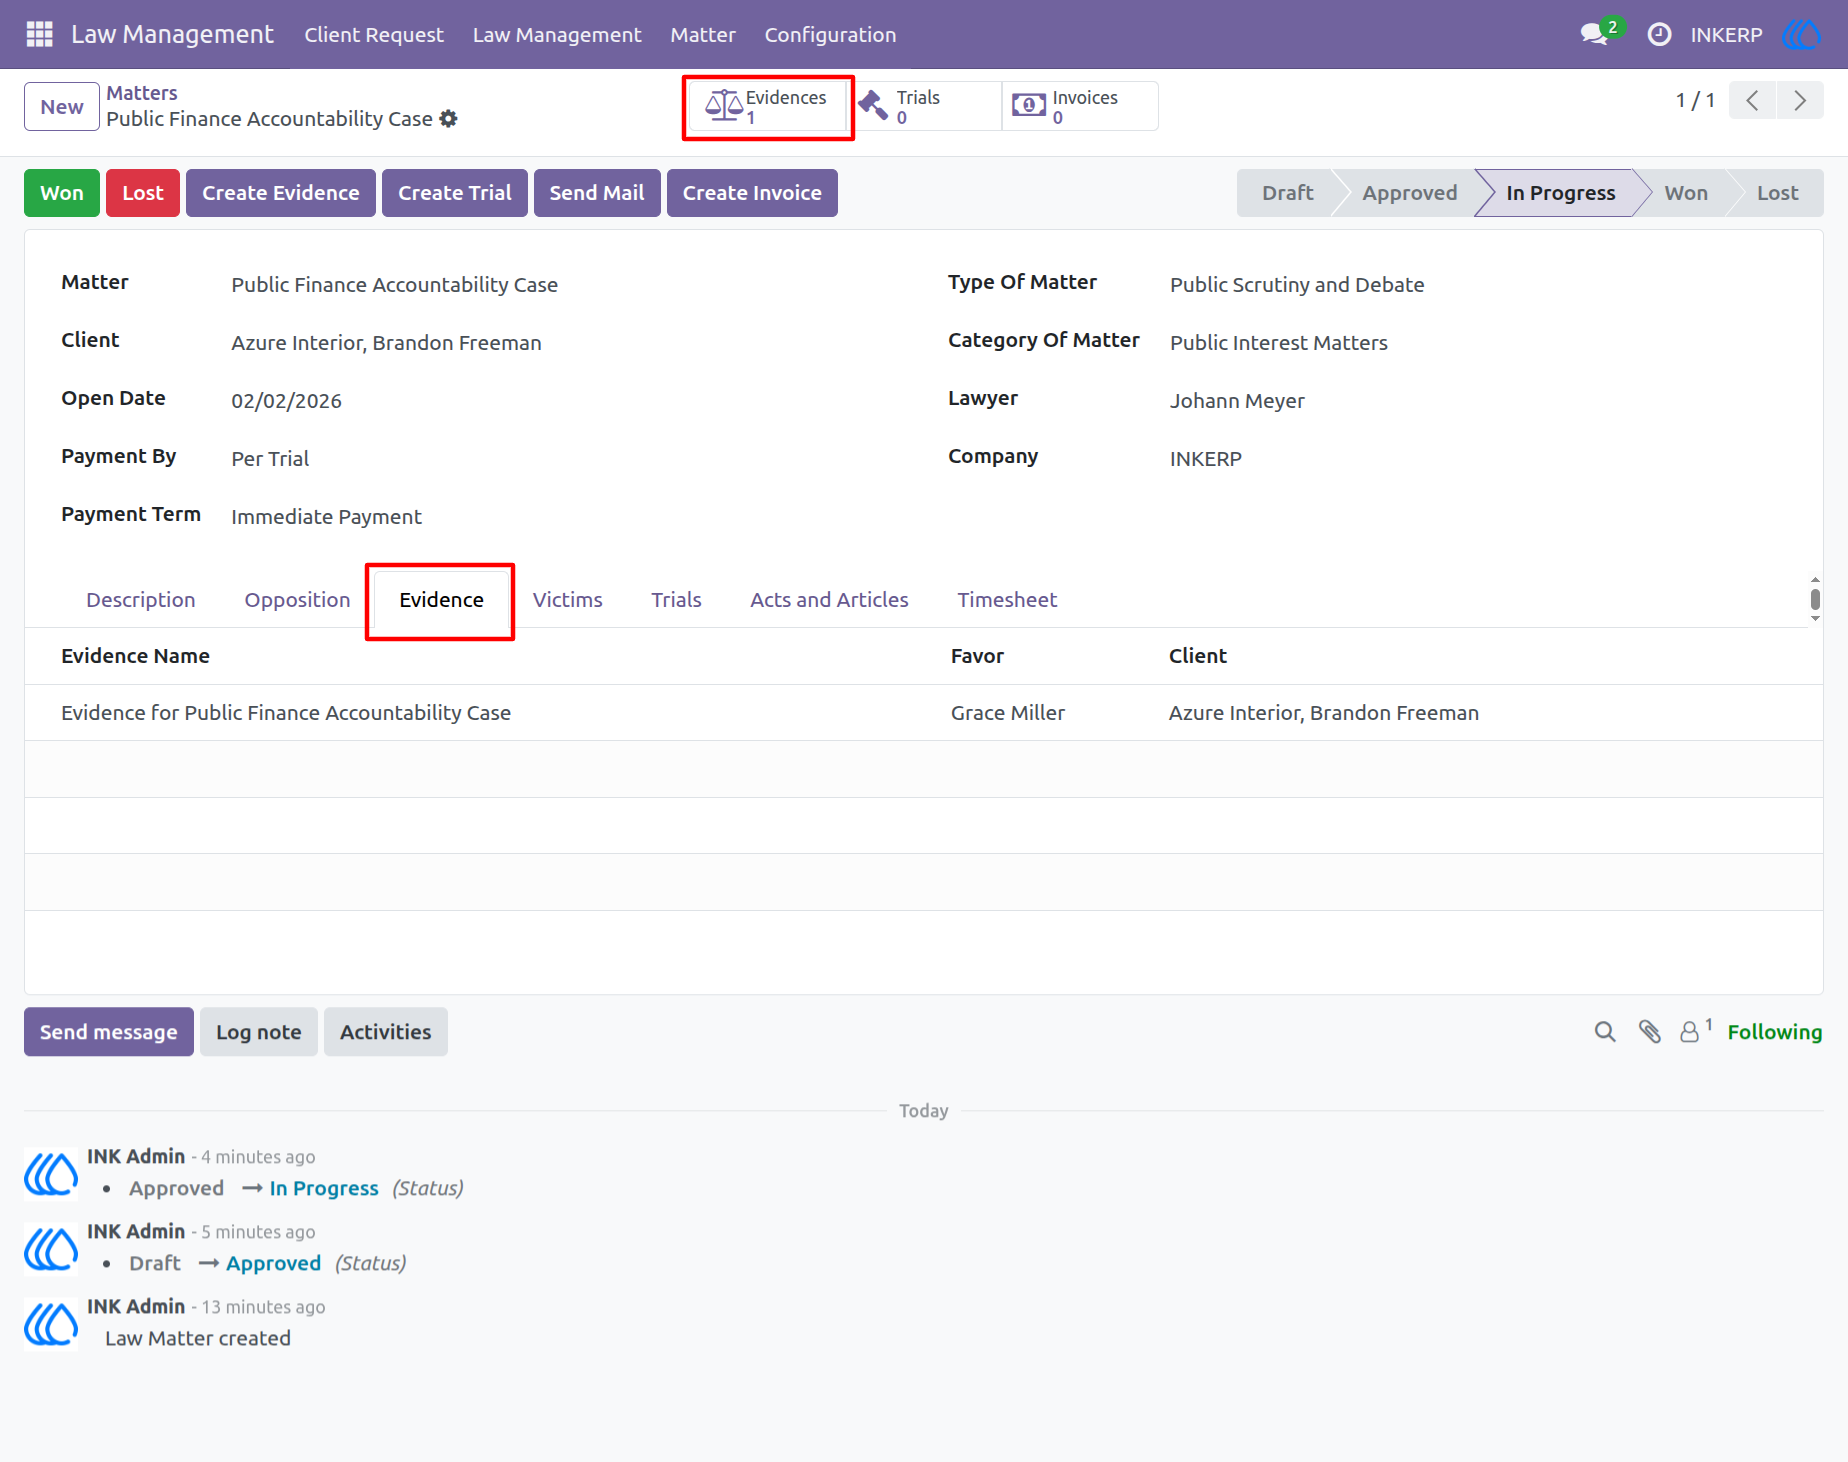The image size is (1848, 1462).
Task: Mark matter as Won with green button
Action: tap(62, 193)
